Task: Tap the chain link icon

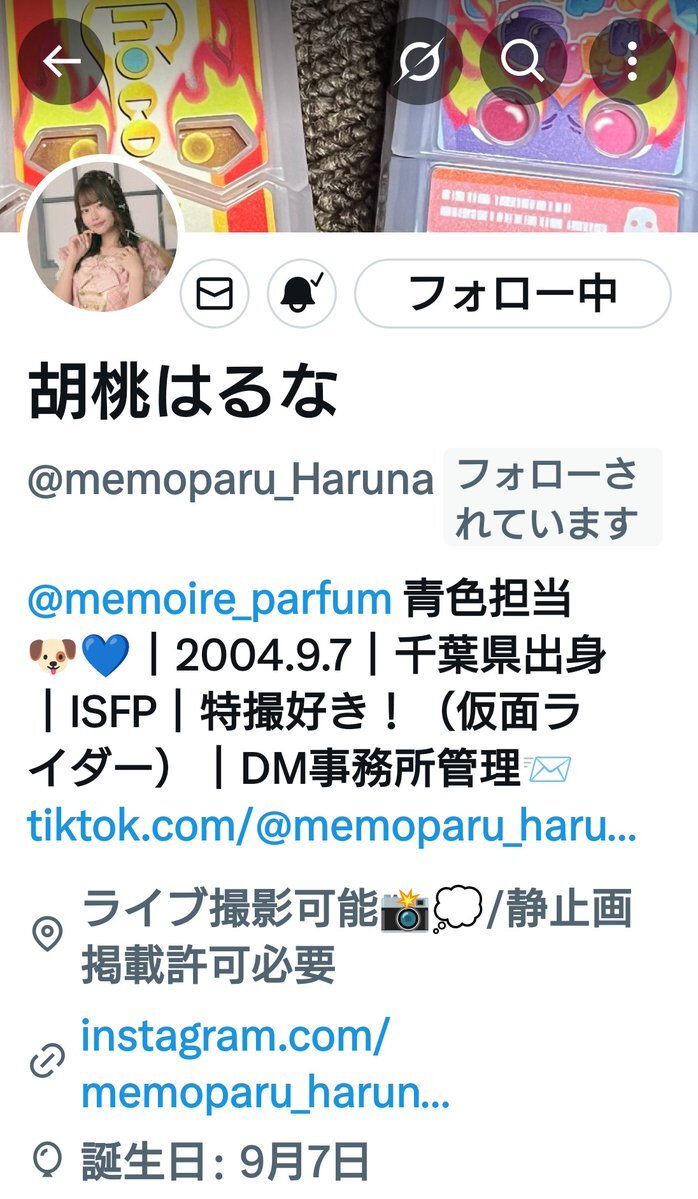Action: pyautogui.click(x=47, y=1063)
